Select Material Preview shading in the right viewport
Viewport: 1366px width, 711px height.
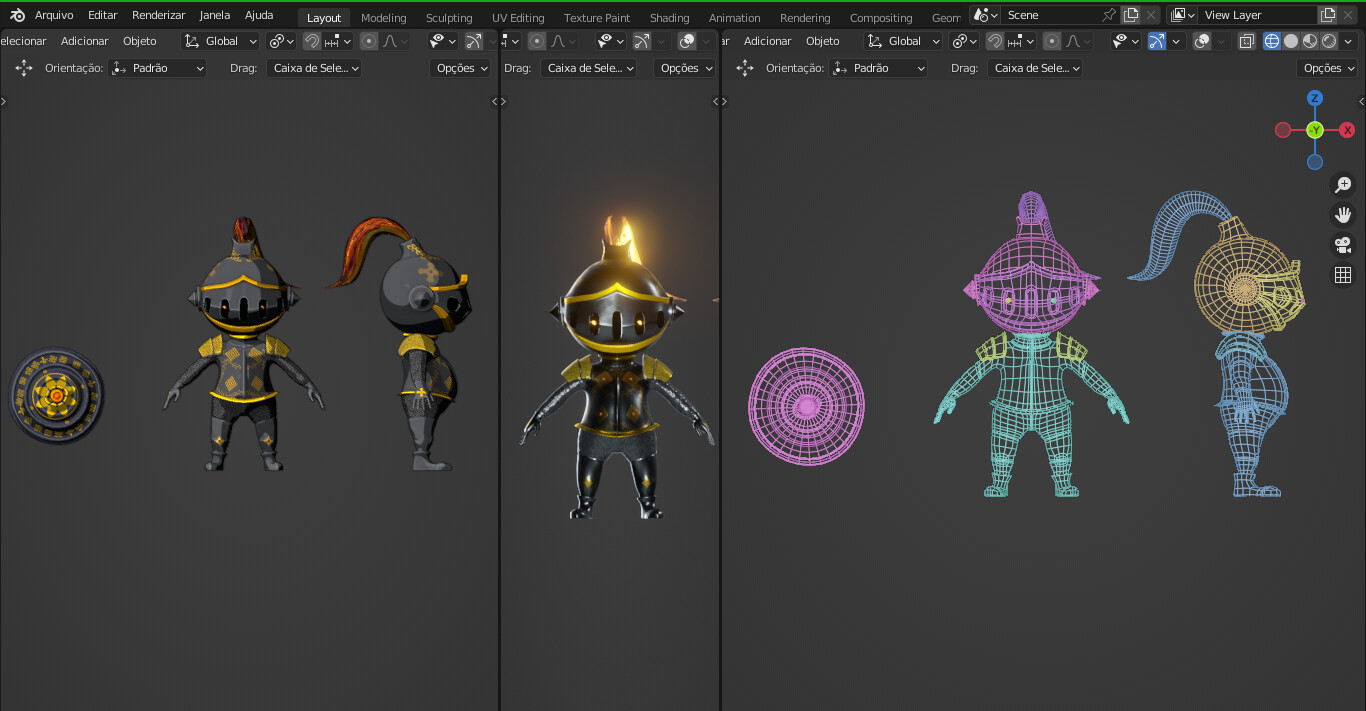(x=1309, y=41)
